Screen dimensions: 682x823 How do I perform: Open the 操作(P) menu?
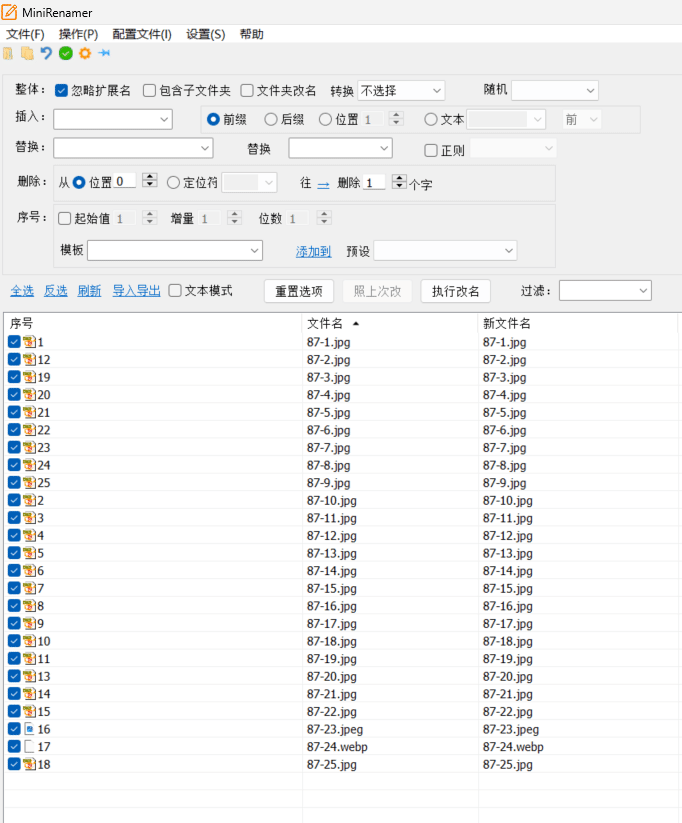coord(79,35)
